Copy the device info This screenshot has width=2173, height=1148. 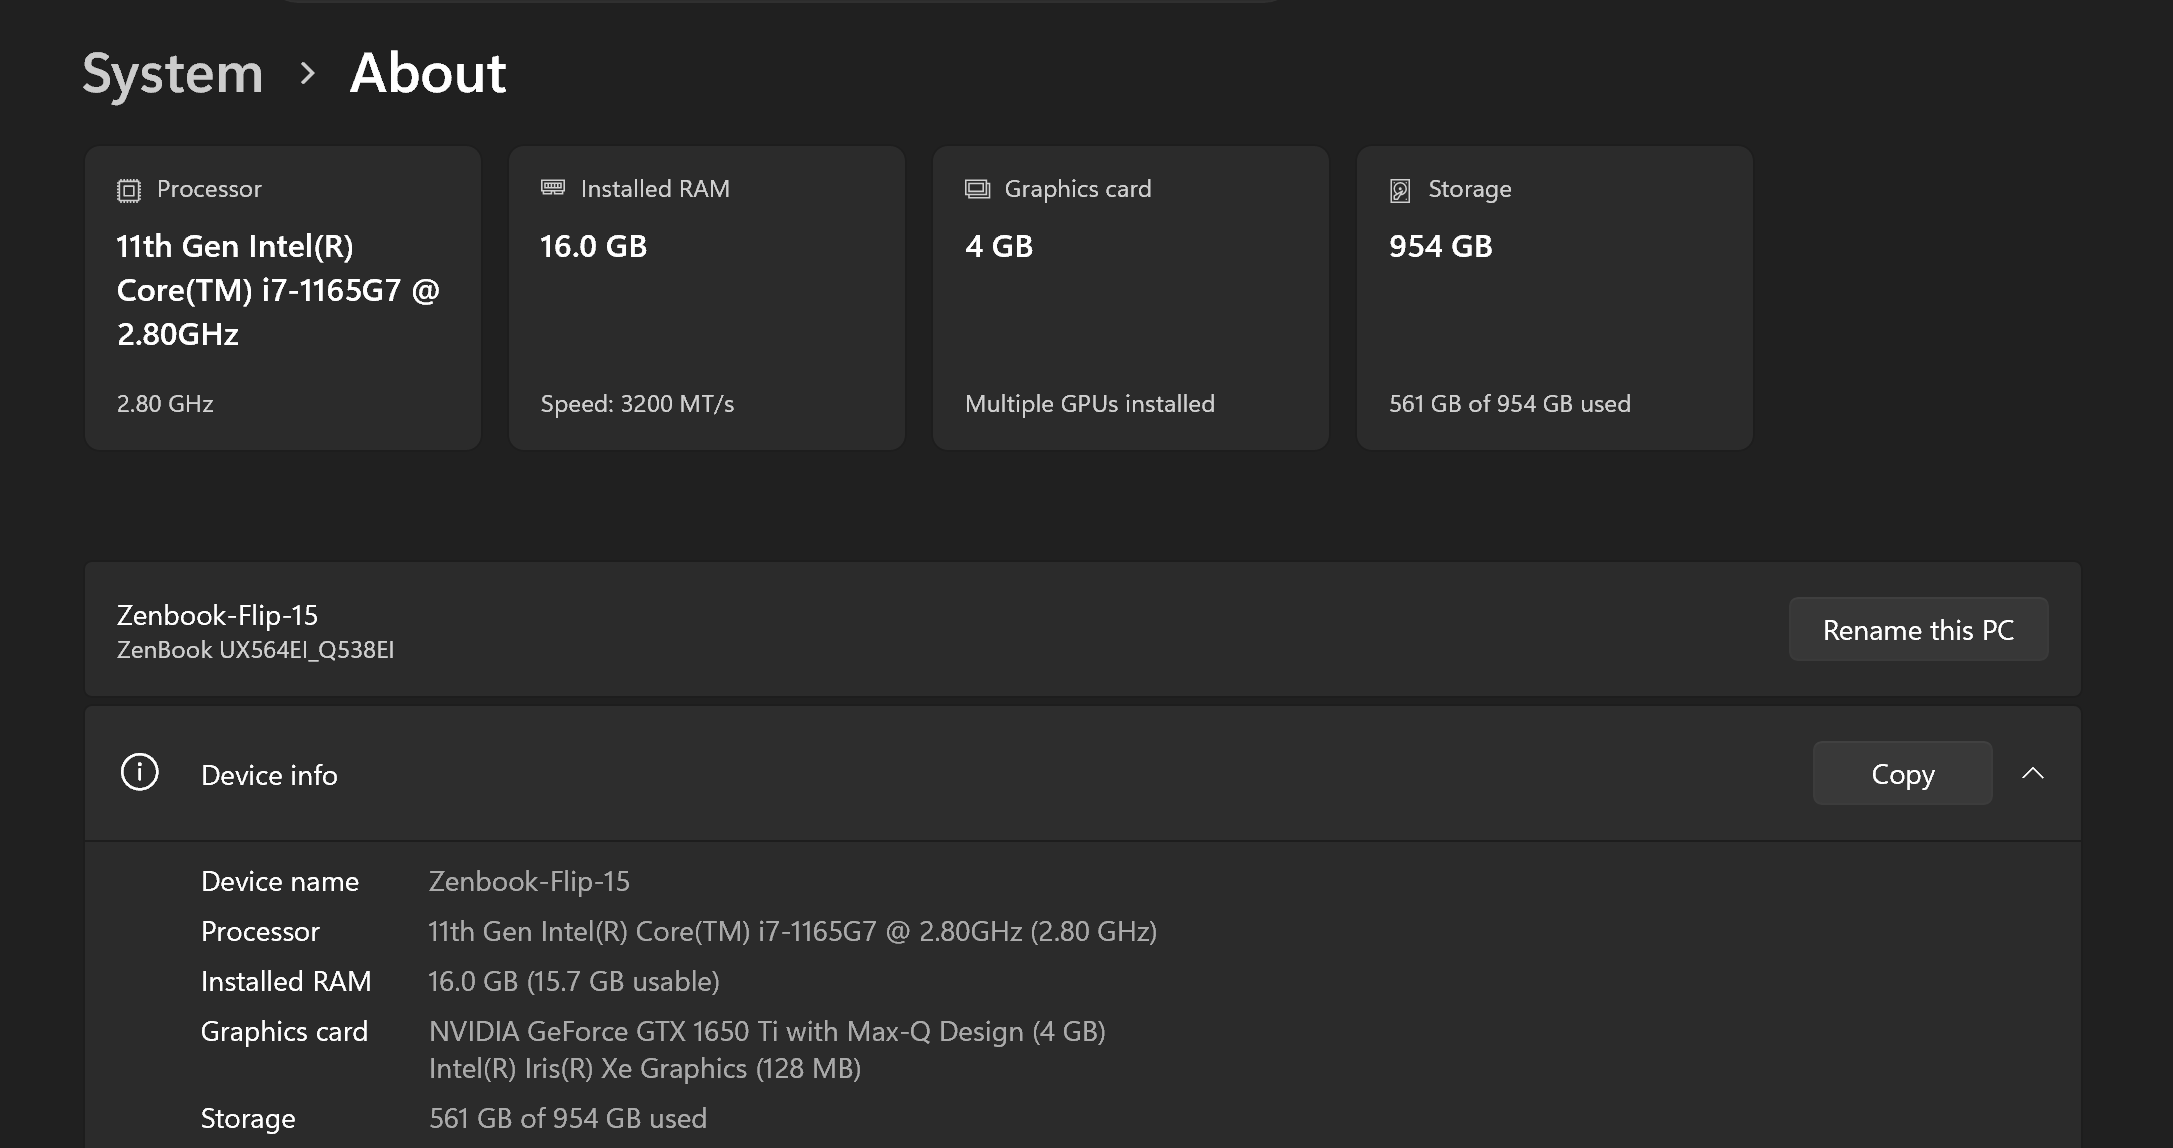tap(1902, 773)
